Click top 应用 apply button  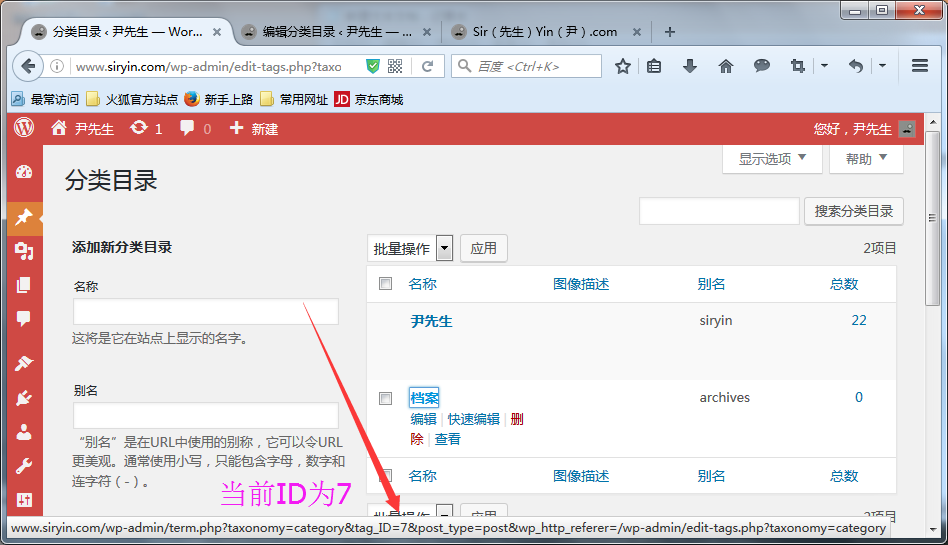(484, 248)
